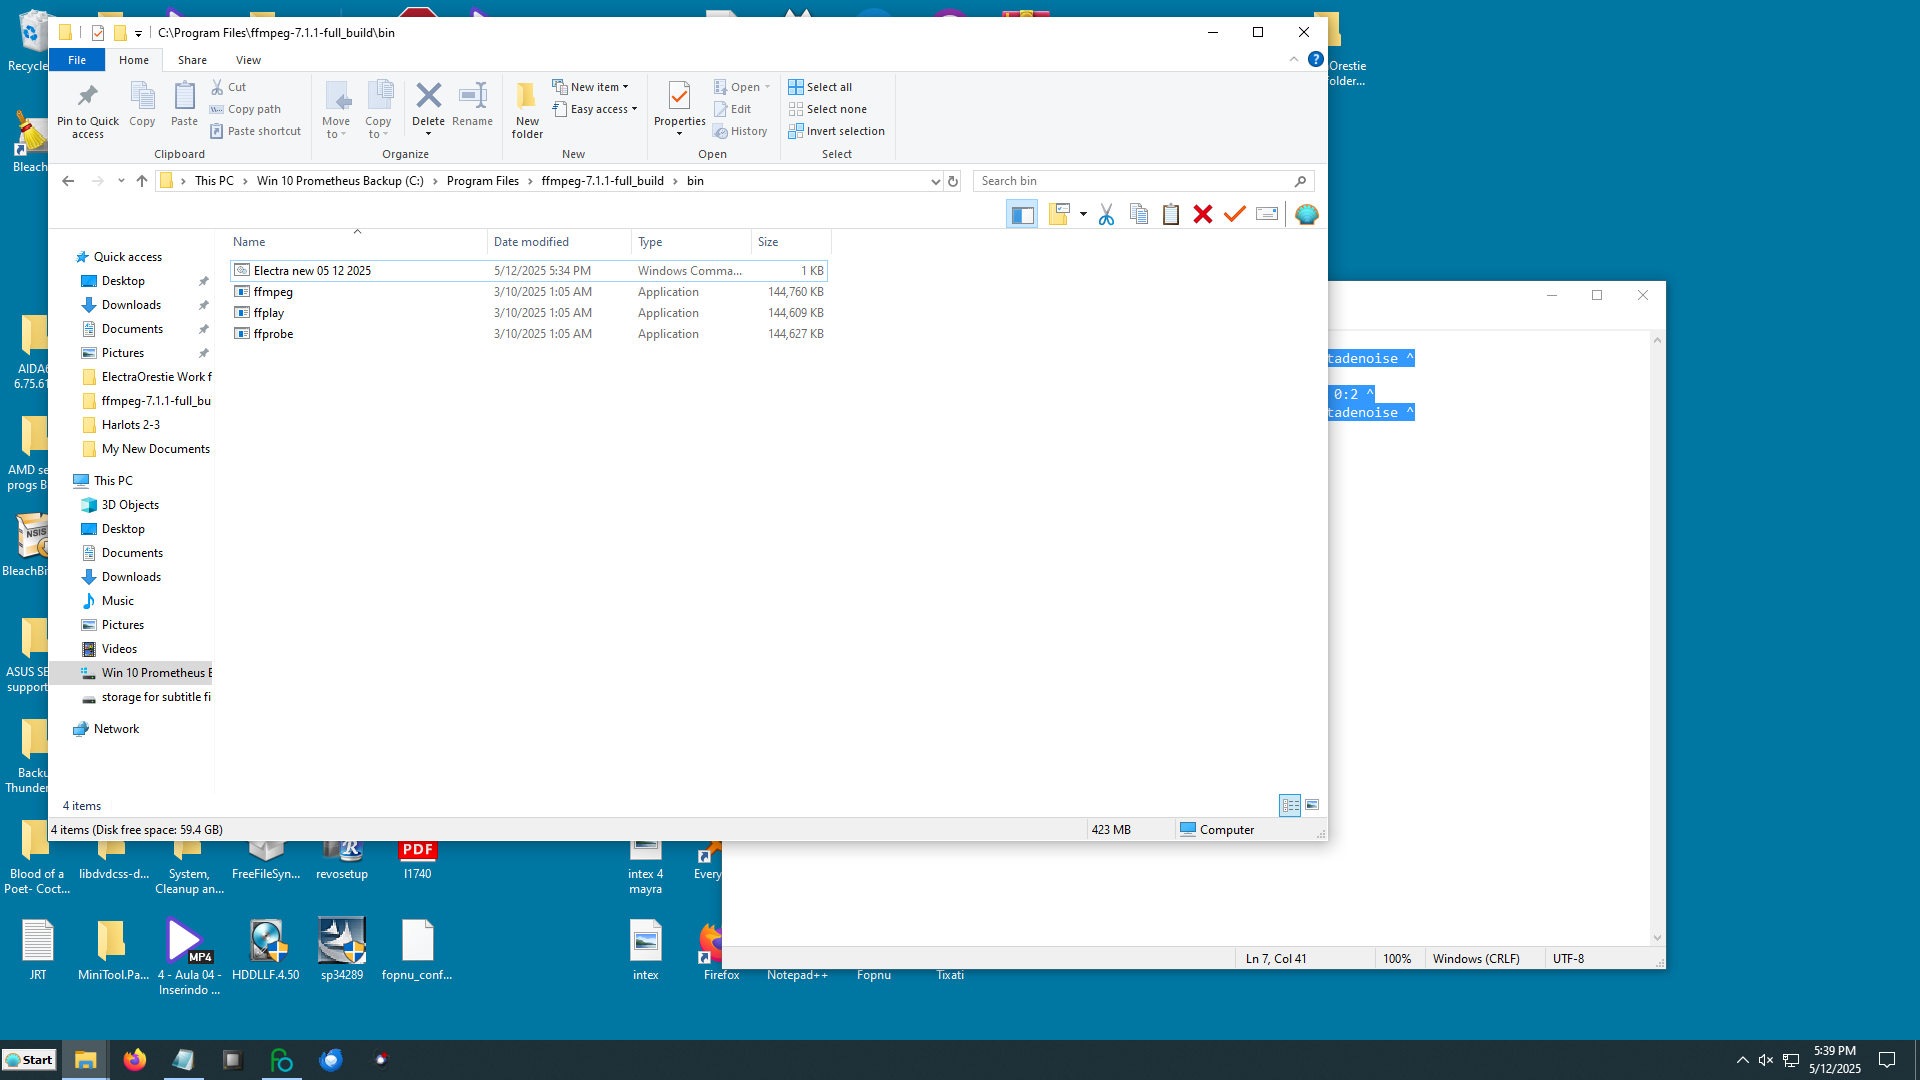Open Classic Shell settings shell icon

pos(1306,214)
